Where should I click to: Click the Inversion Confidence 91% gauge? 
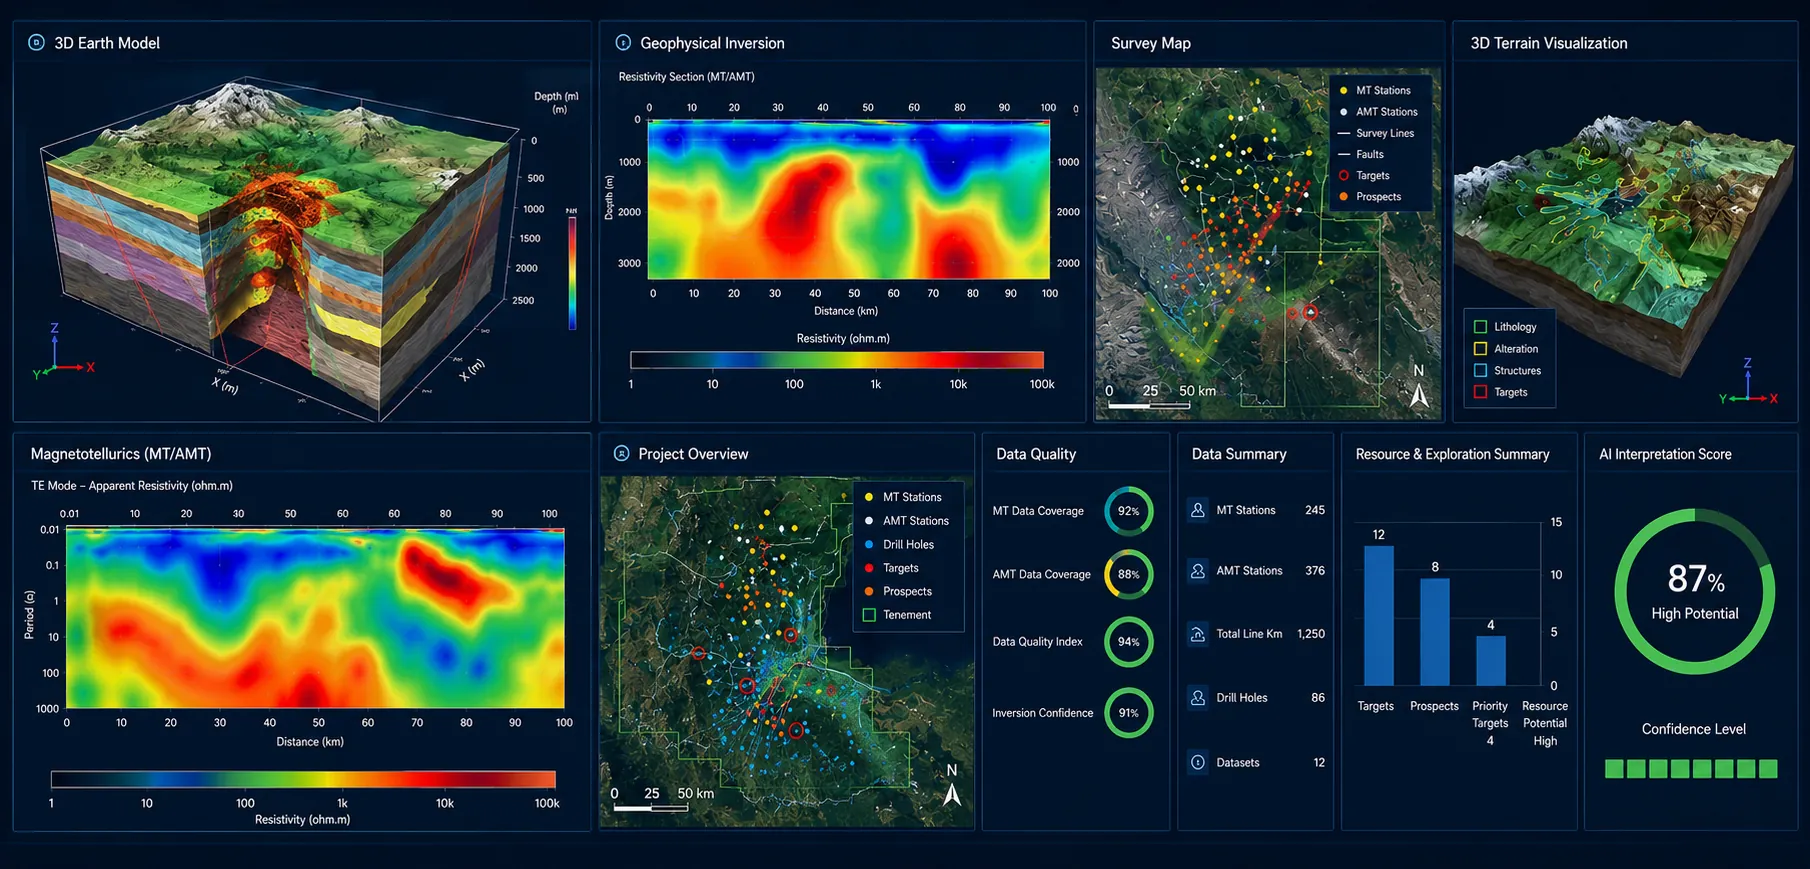[x=1129, y=713]
